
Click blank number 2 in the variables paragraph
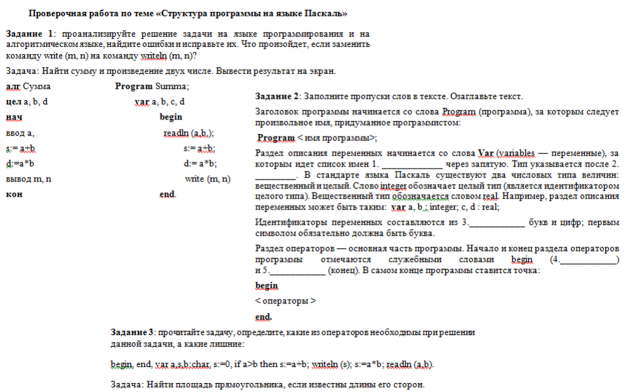pos(275,175)
